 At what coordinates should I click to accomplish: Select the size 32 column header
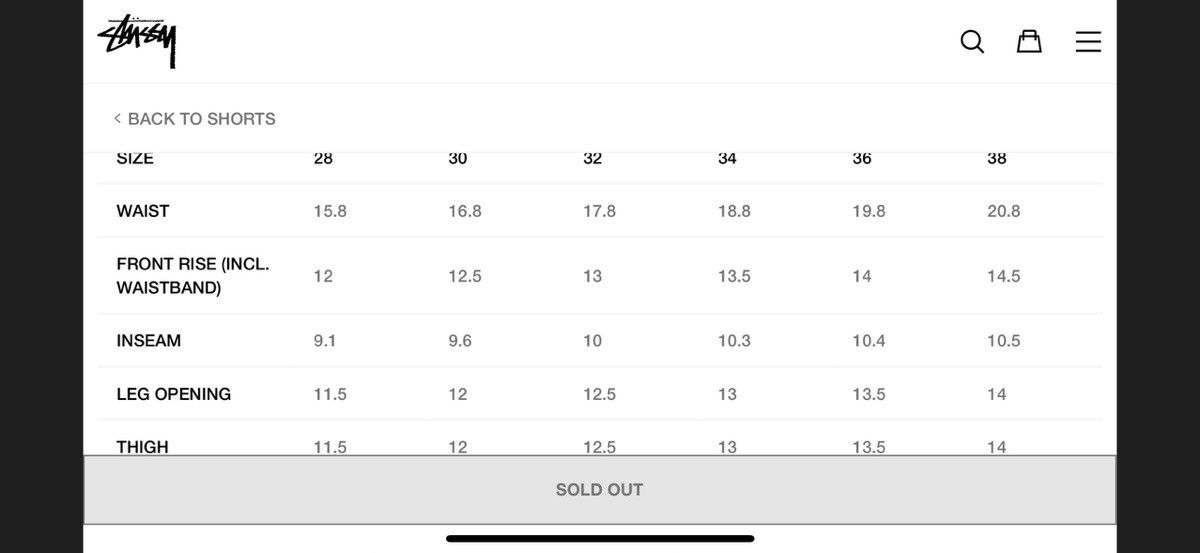593,158
